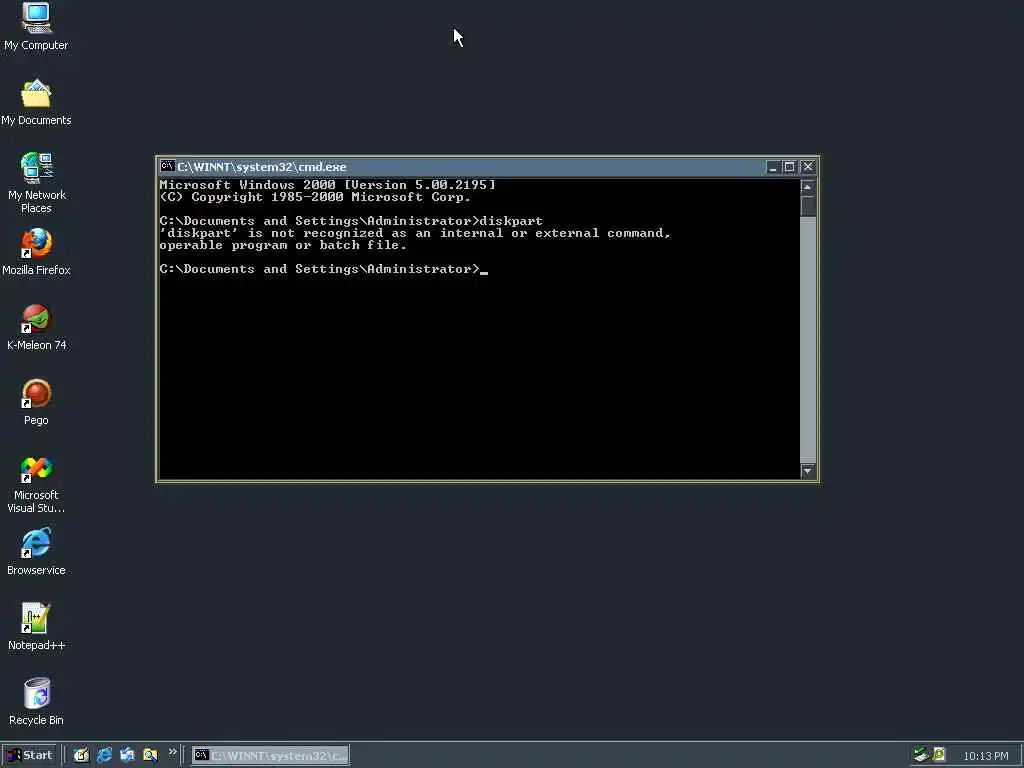Select the K-Meleon 74 shortcut
The image size is (1024, 768).
[36, 327]
